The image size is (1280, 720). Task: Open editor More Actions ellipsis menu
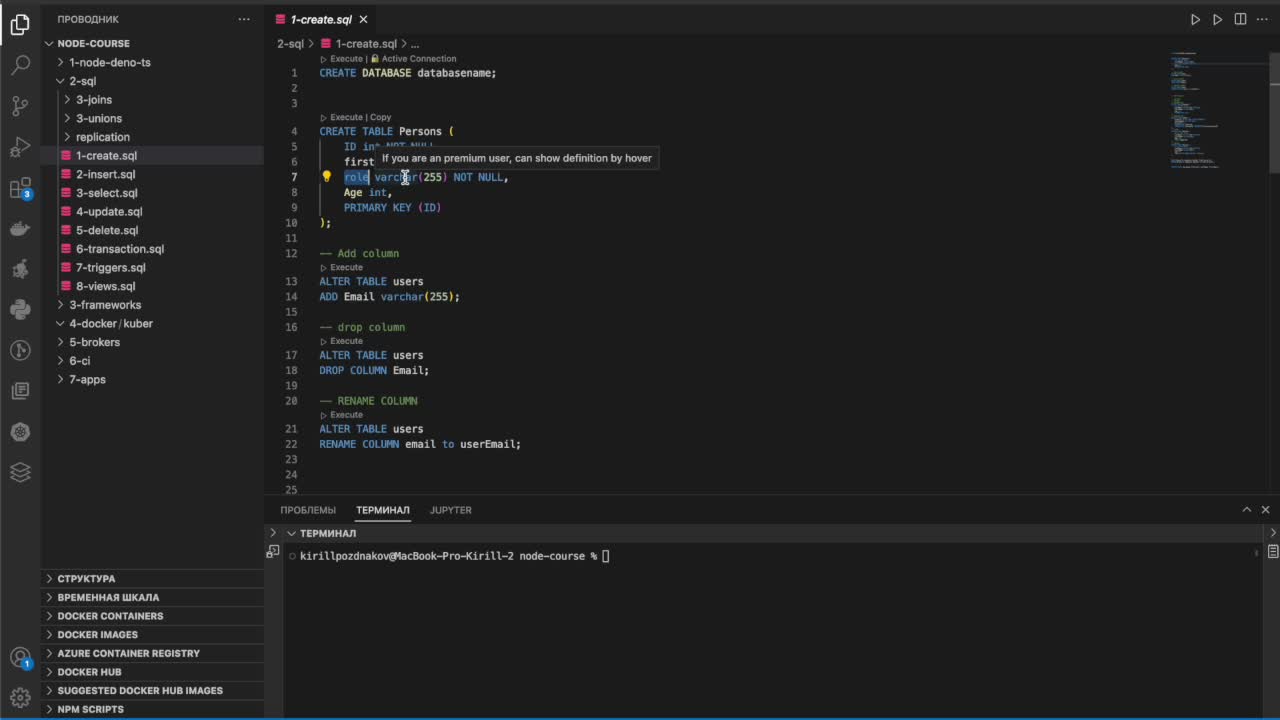click(1262, 19)
